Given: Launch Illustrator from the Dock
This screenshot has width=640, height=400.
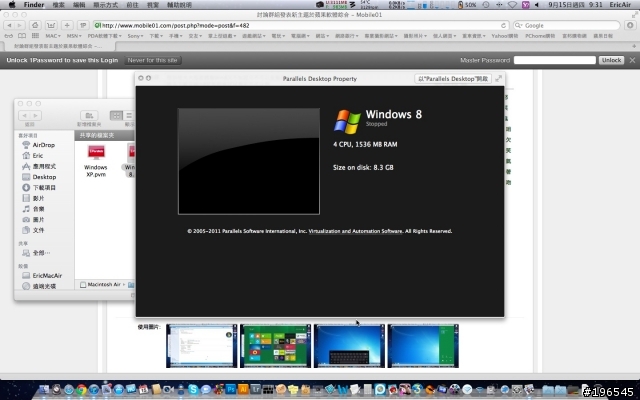Looking at the screenshot, I should 243,389.
